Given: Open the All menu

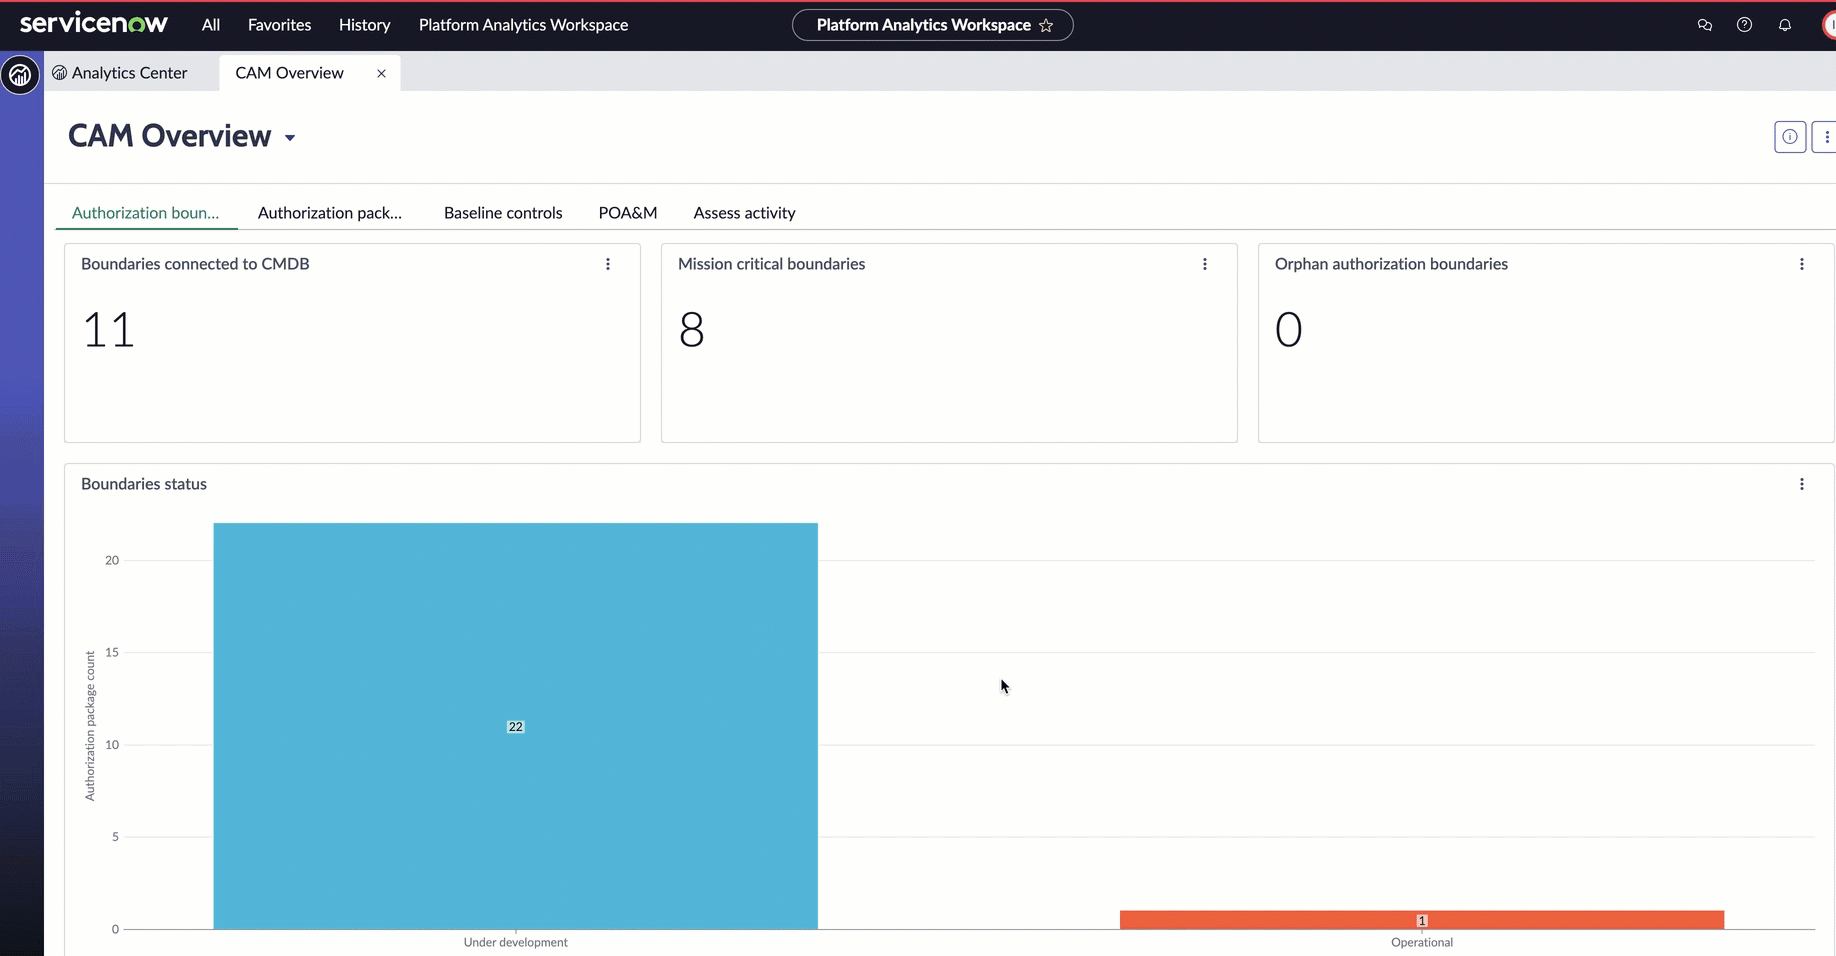Looking at the screenshot, I should 210,25.
